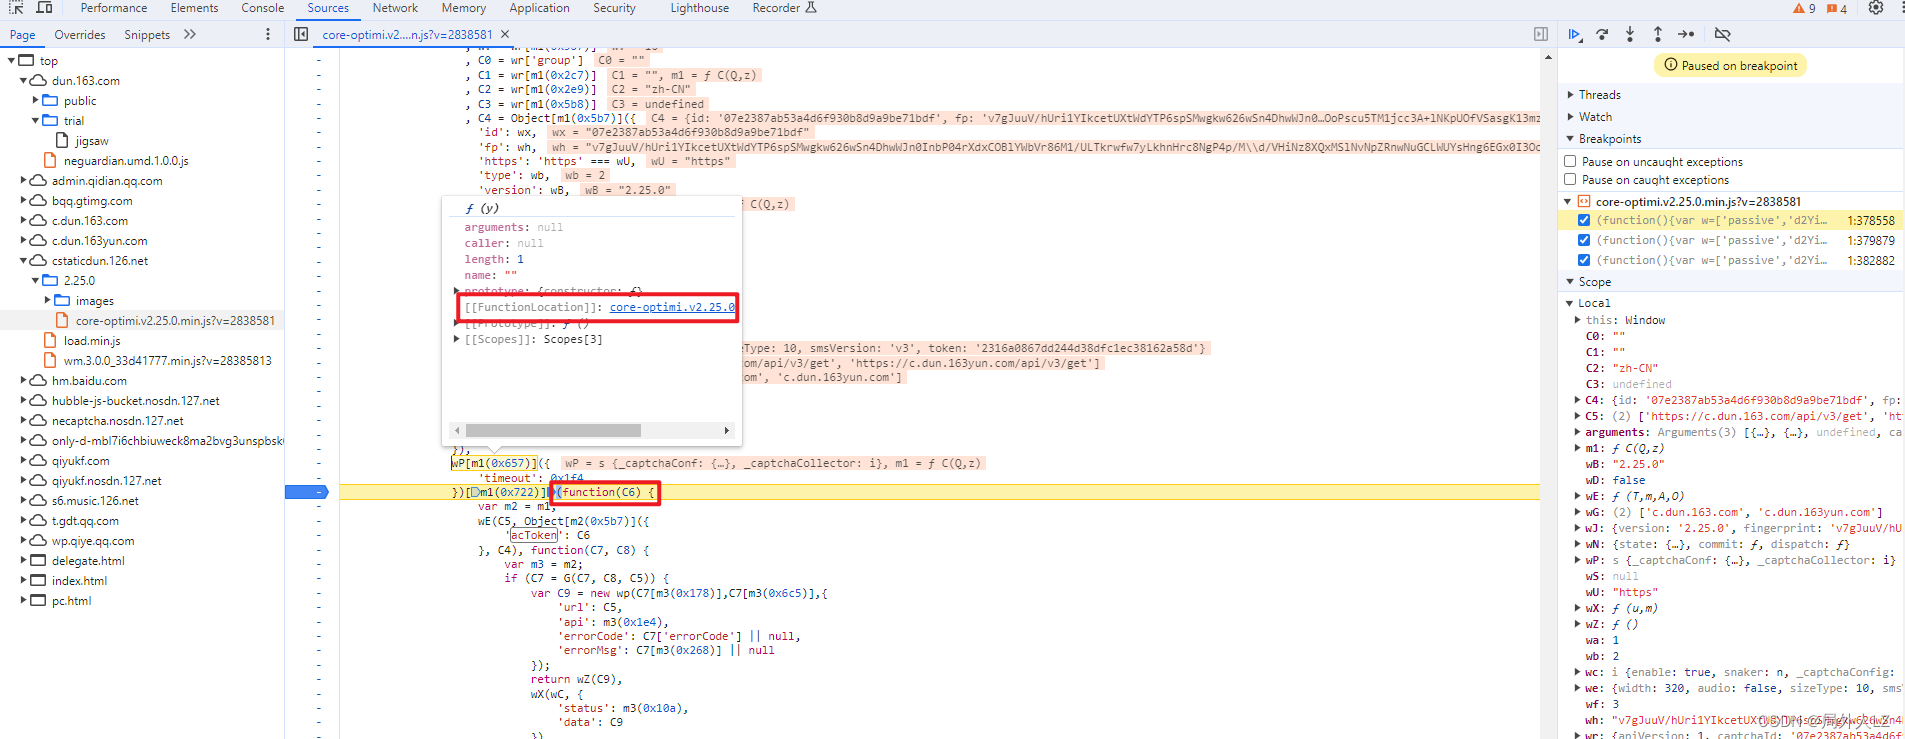Viewport: 1905px width, 739px height.
Task: Deactivate breakpoints icon
Action: (1722, 34)
